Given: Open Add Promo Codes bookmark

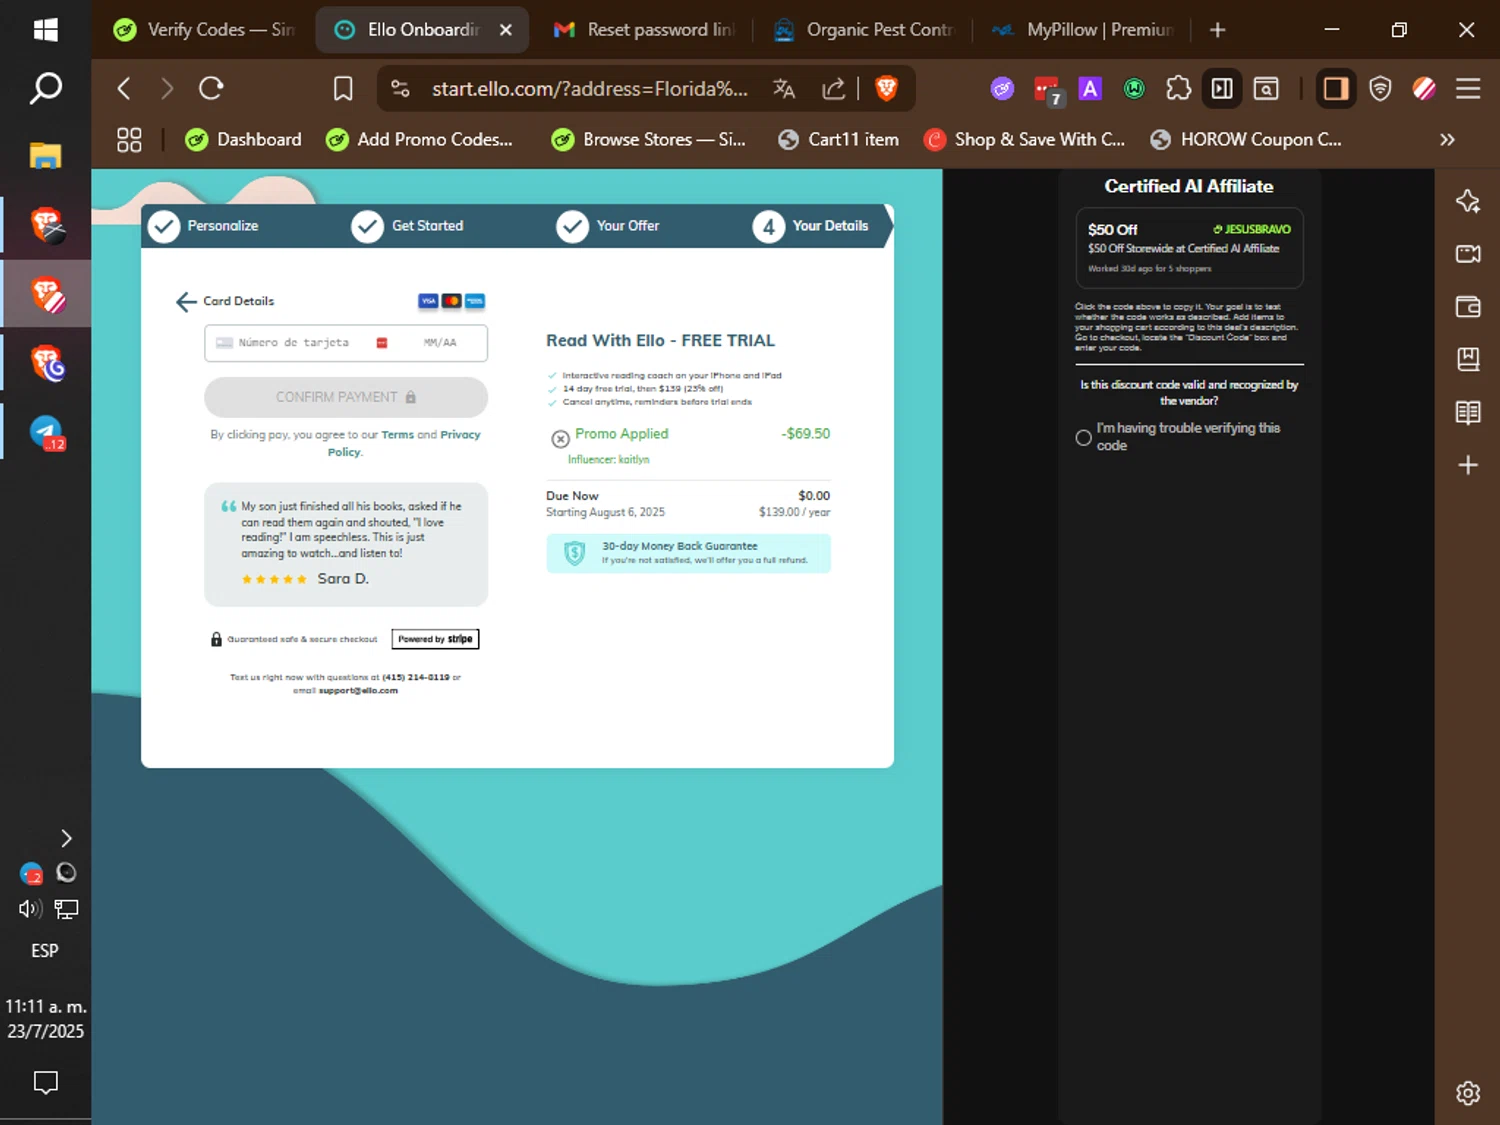Looking at the screenshot, I should 419,140.
